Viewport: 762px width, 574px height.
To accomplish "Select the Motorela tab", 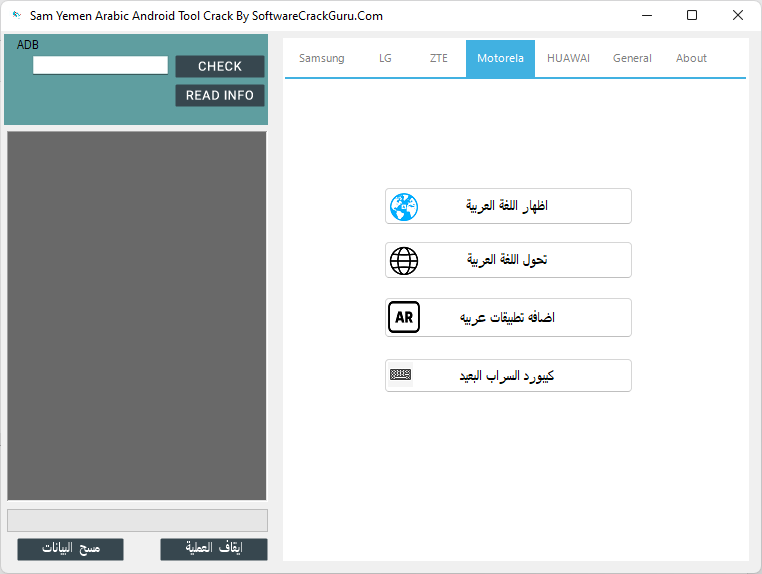I will pyautogui.click(x=500, y=58).
